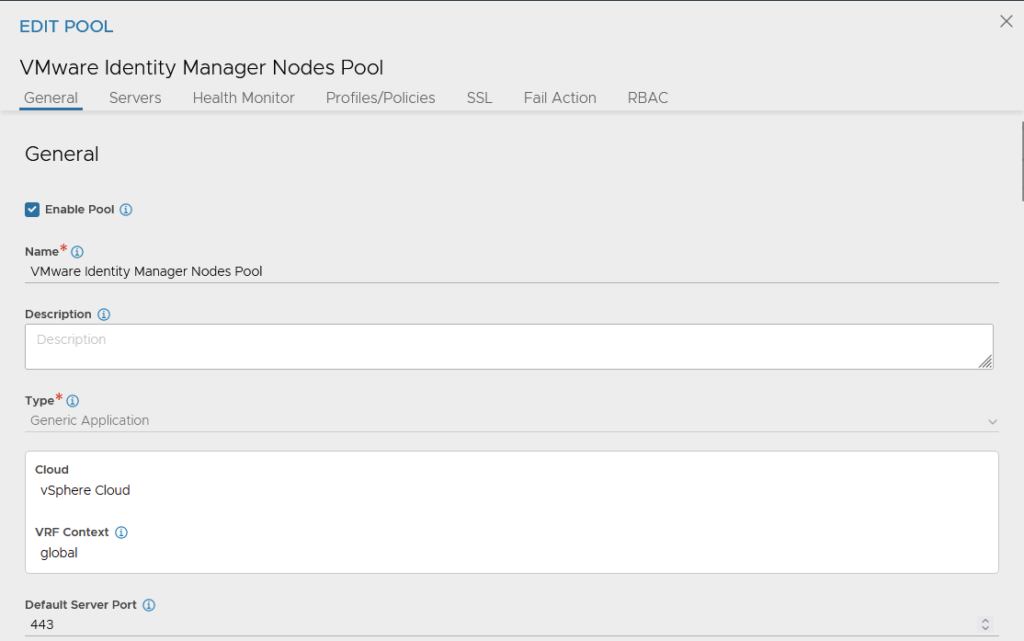
Task: Click info icon beside Type label
Action: point(72,401)
